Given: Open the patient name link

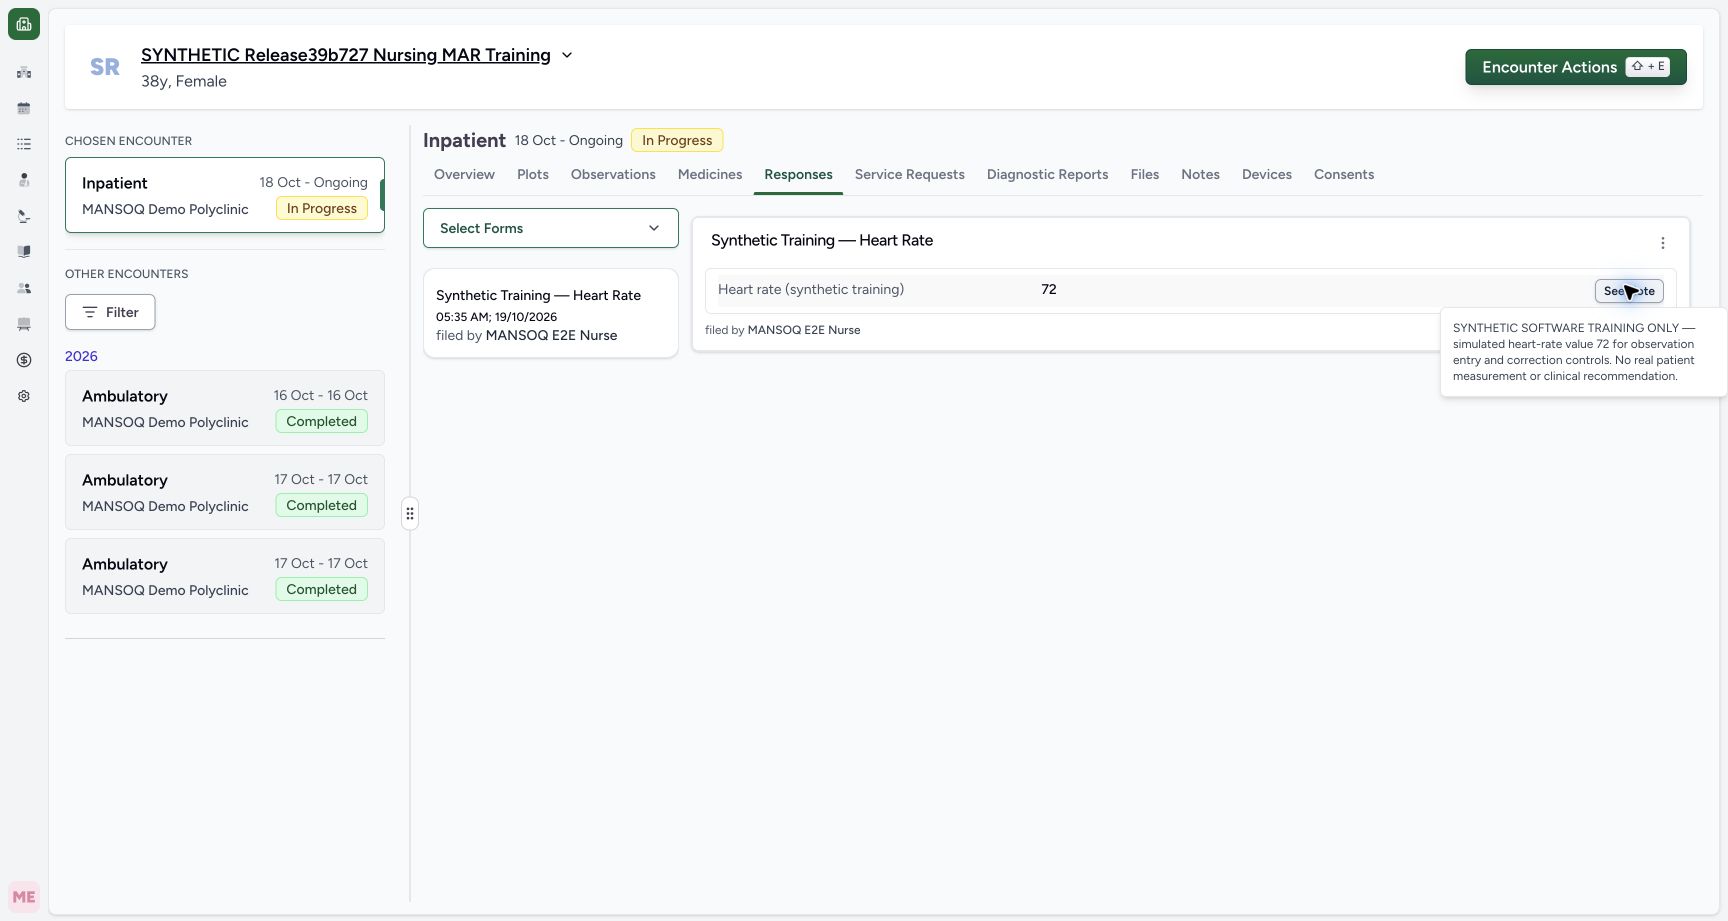Looking at the screenshot, I should tap(346, 55).
